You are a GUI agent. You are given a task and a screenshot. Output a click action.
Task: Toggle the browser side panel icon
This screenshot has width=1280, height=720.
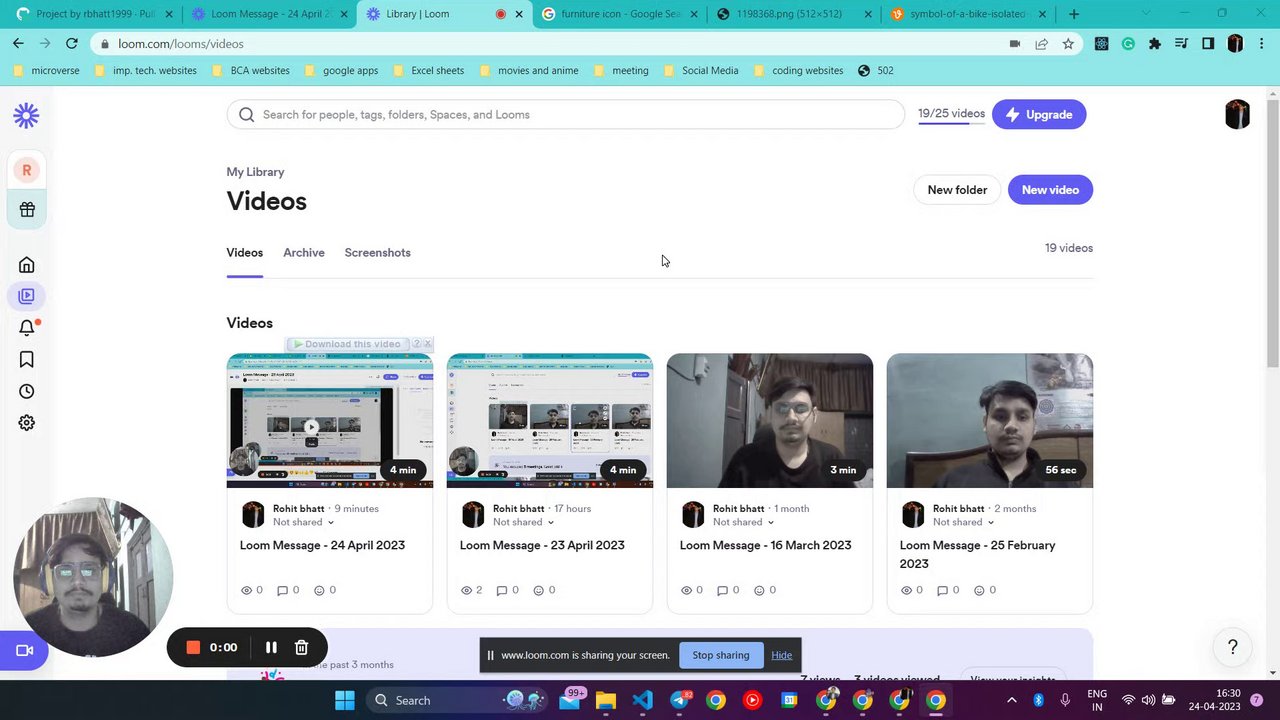click(1208, 44)
